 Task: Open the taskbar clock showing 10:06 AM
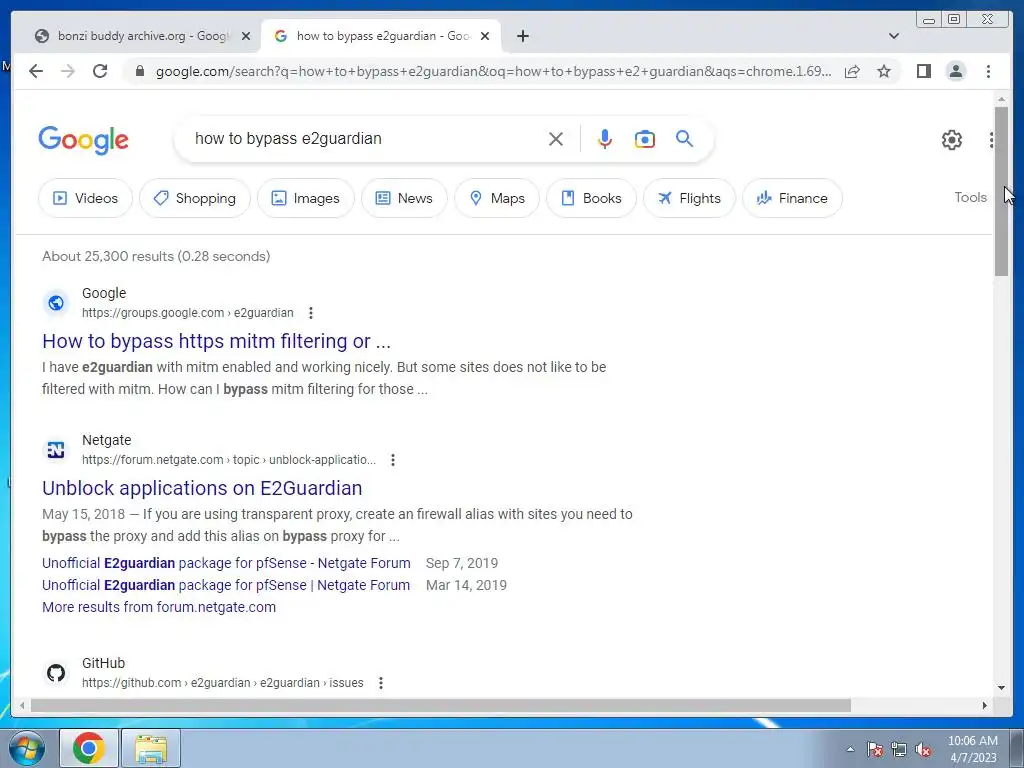coord(972,749)
